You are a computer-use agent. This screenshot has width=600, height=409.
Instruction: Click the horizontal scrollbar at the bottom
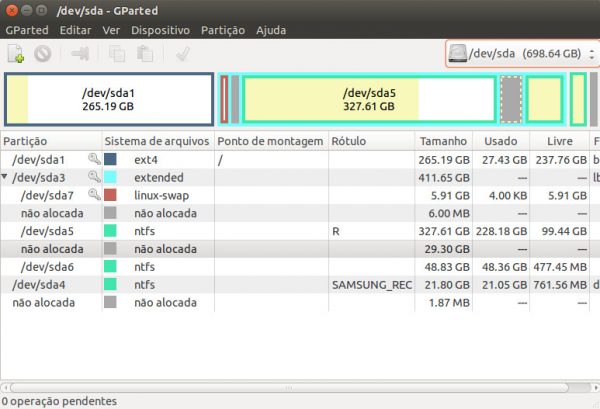point(289,388)
